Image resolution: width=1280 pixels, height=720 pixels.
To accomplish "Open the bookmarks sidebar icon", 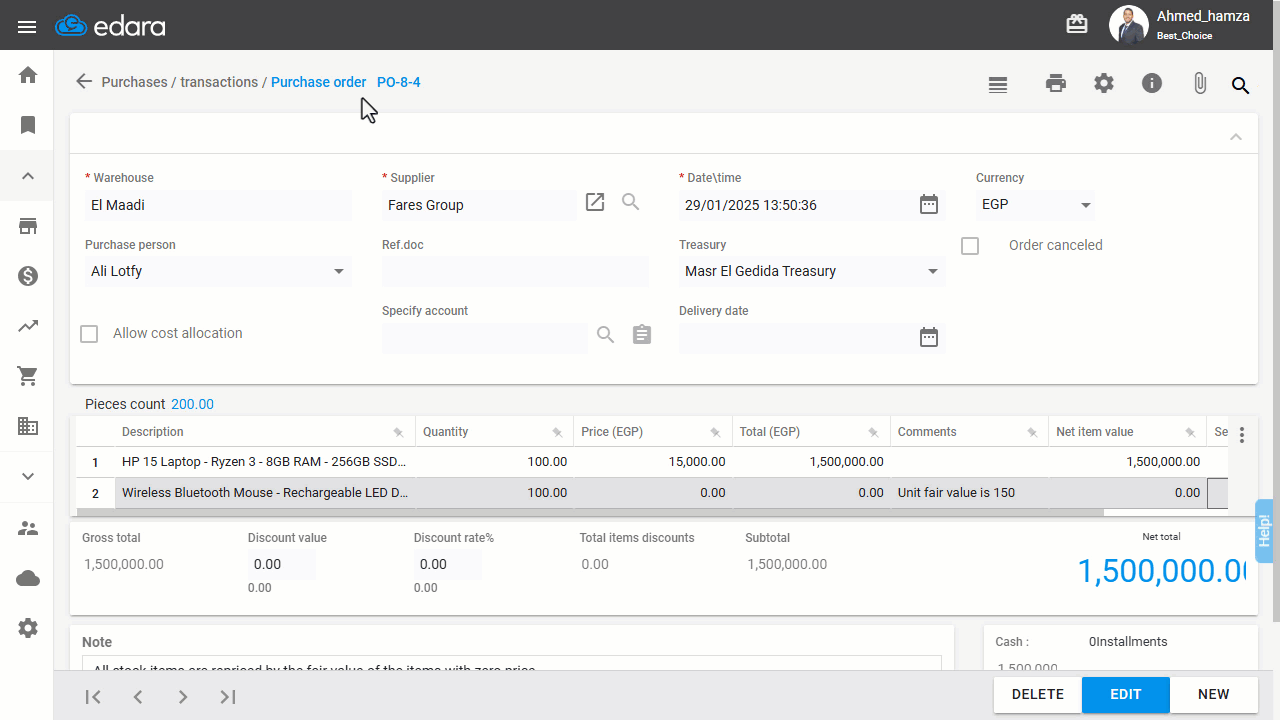I will click(28, 125).
